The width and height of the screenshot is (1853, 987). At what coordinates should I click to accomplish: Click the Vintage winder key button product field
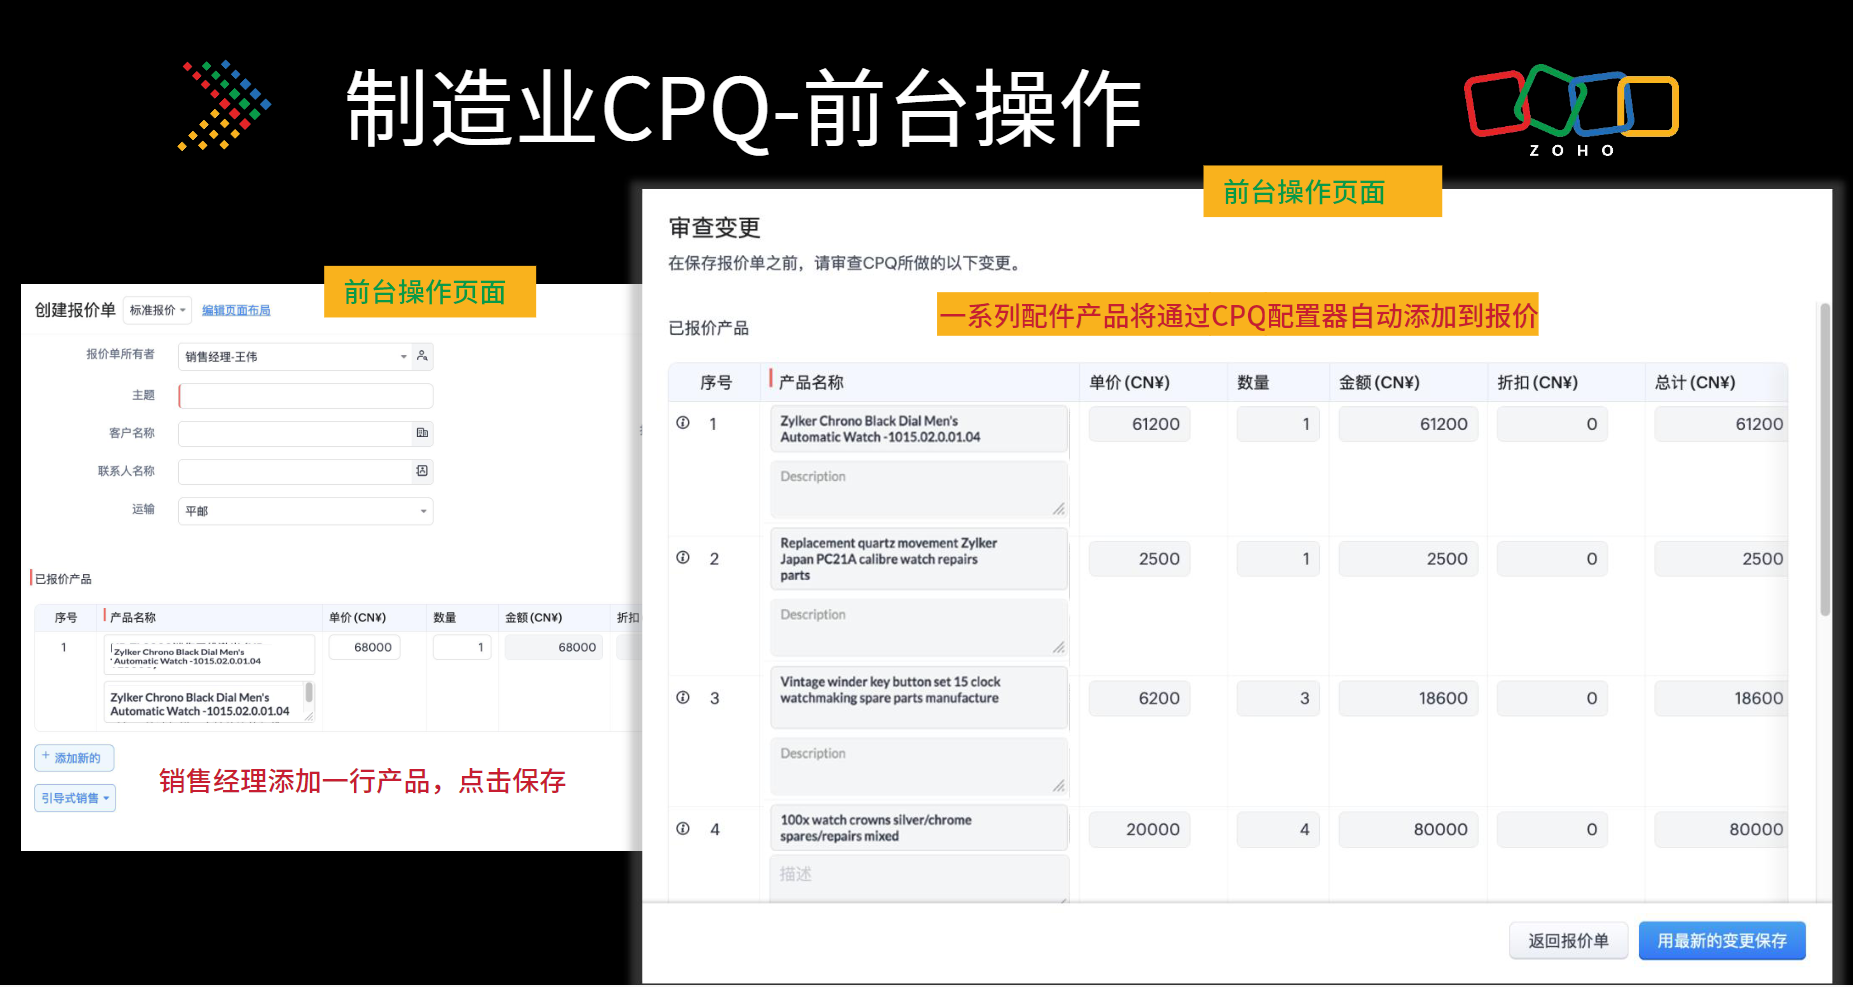919,697
